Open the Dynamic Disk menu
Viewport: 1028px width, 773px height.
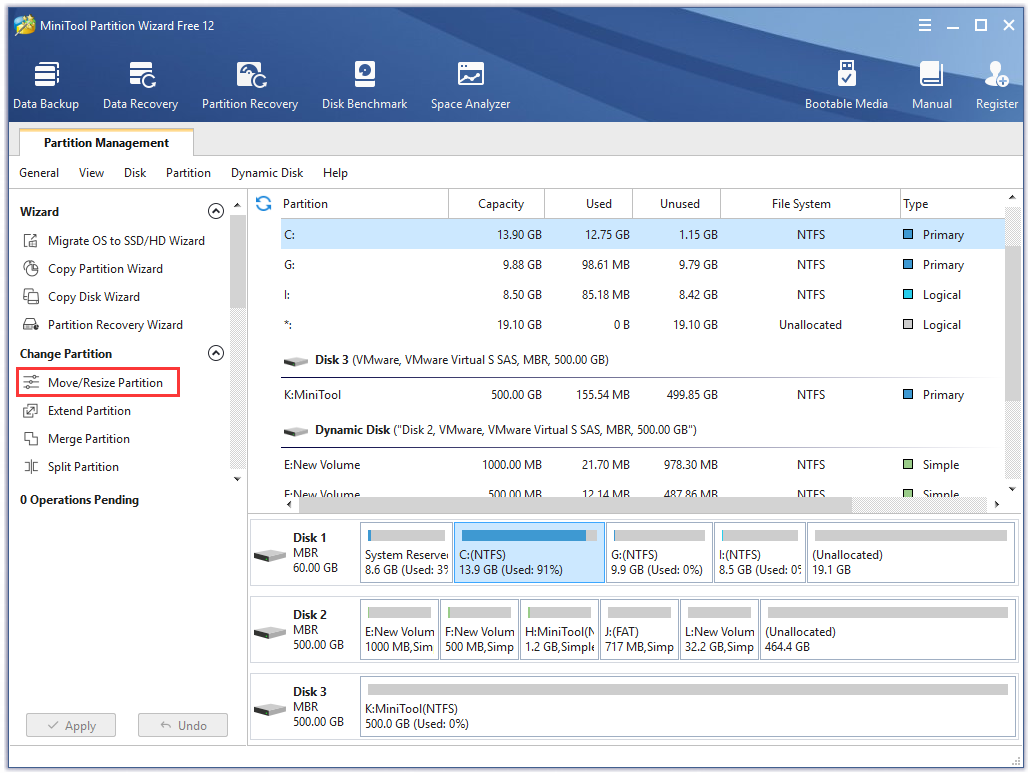(x=267, y=173)
